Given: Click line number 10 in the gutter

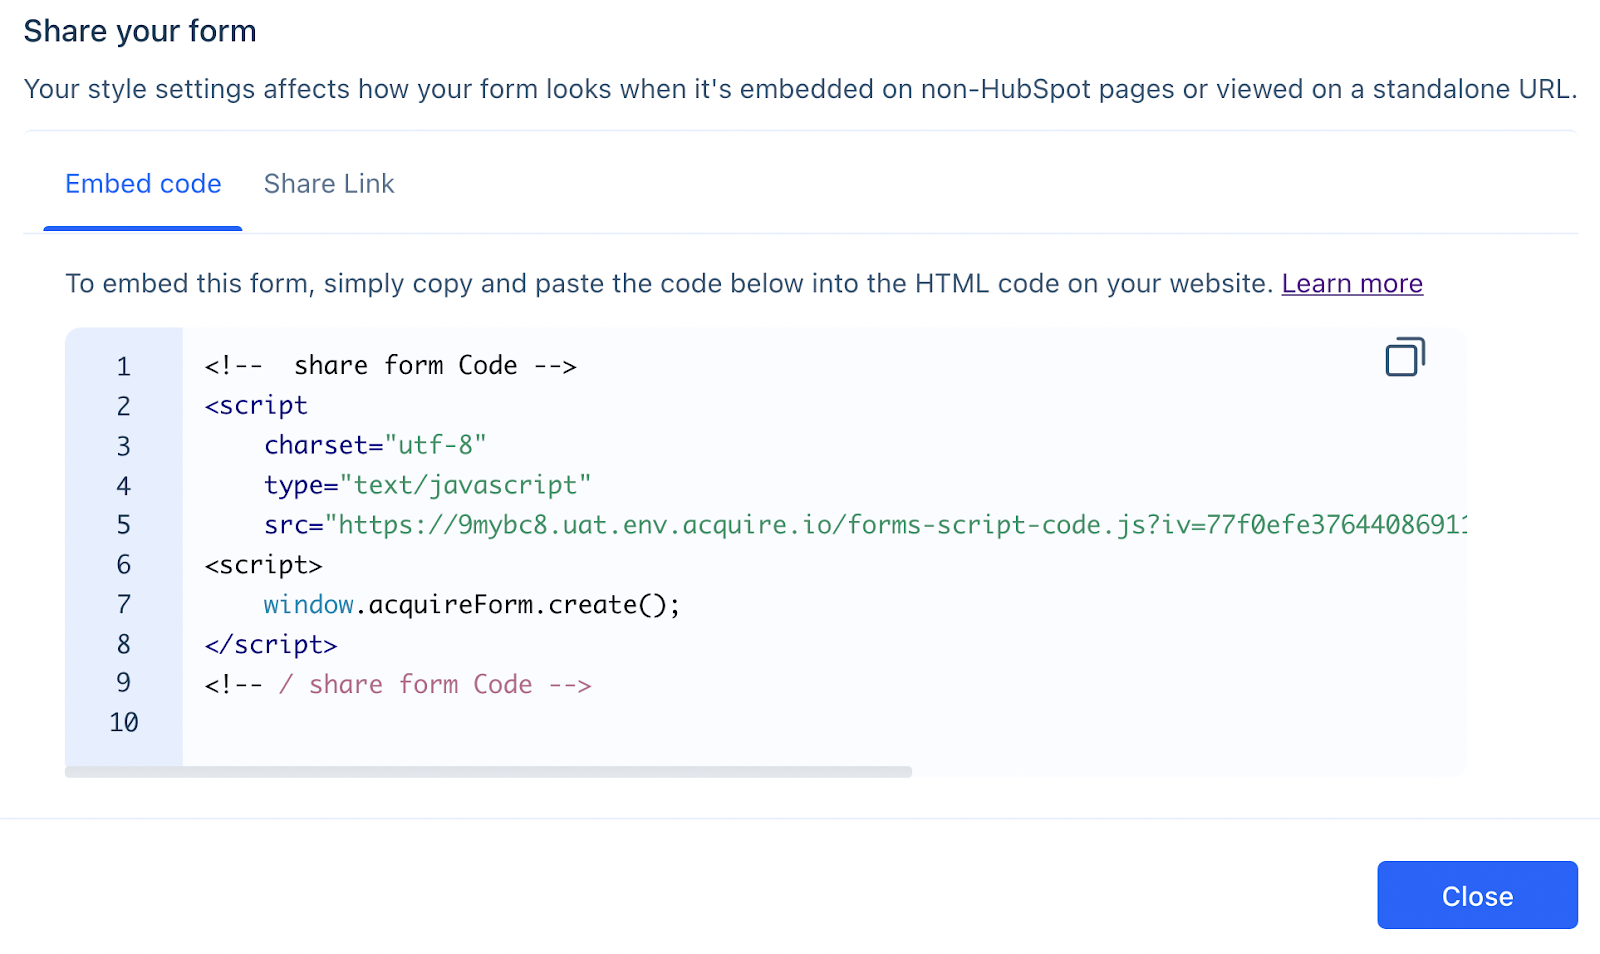Looking at the screenshot, I should coord(124,723).
